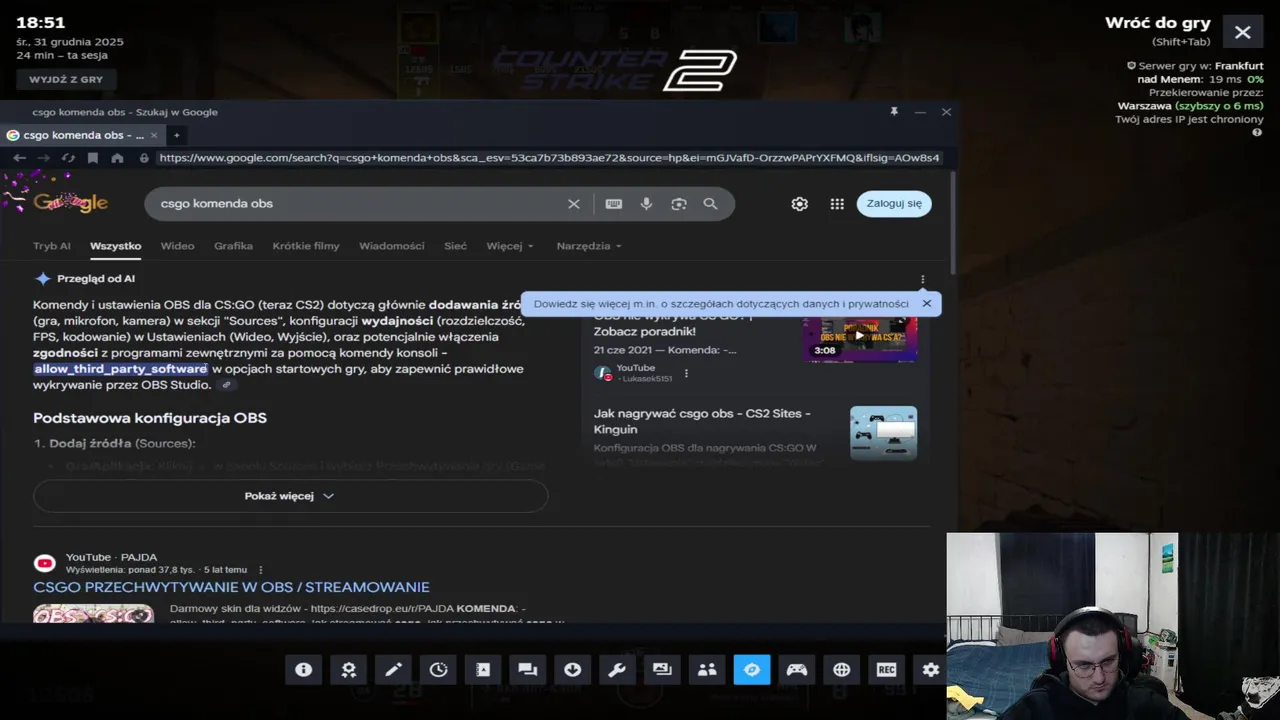Open CSGO PRZECHWYTYWANIE W OBS video link
The image size is (1280, 720).
point(231,587)
